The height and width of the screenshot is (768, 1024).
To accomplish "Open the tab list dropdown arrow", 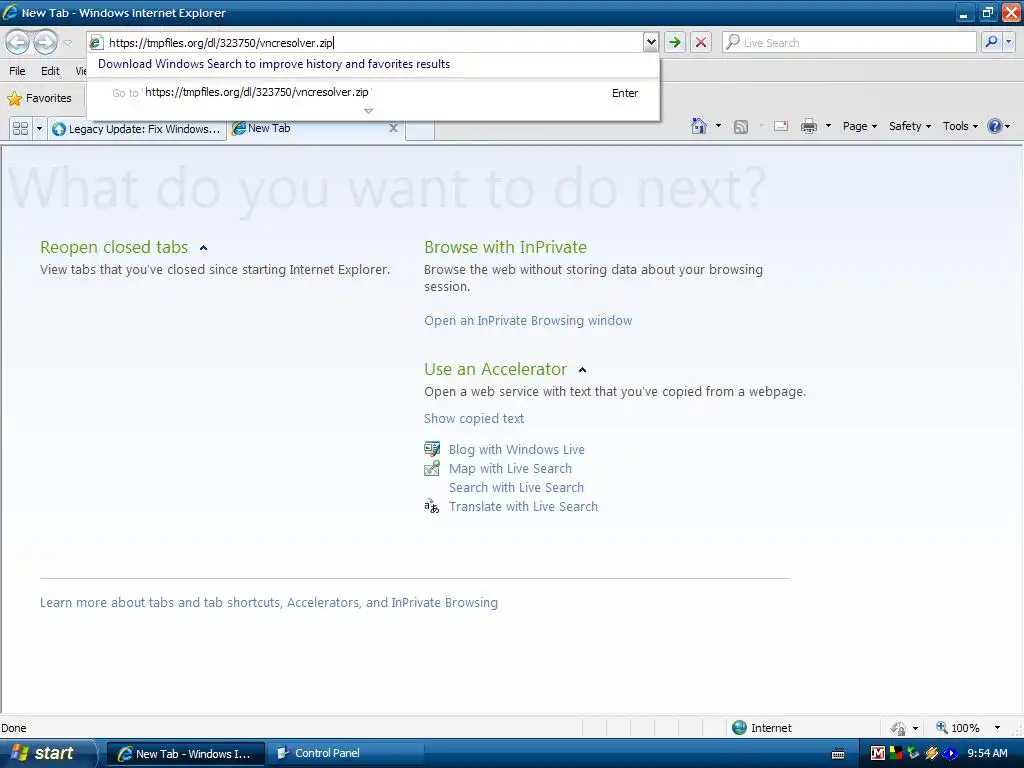I will coord(39,129).
